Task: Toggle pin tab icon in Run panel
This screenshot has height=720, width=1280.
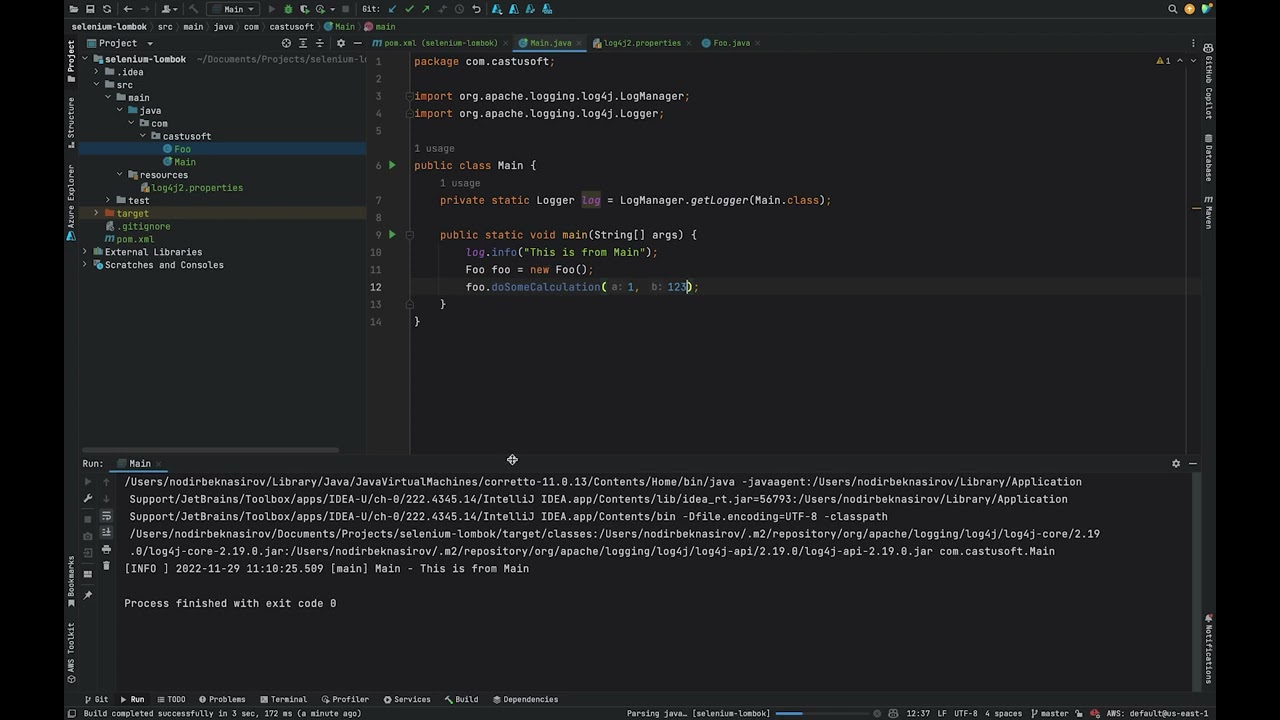Action: 88,596
